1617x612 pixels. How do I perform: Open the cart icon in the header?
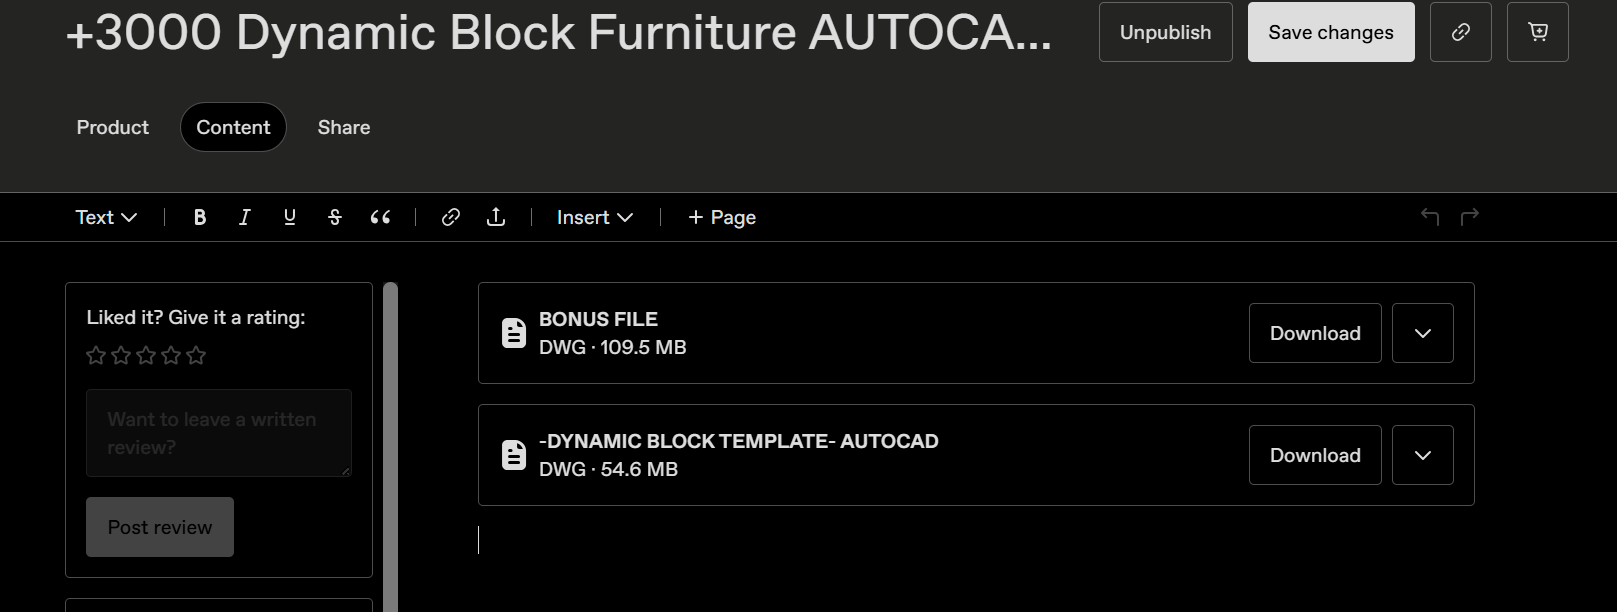point(1537,32)
